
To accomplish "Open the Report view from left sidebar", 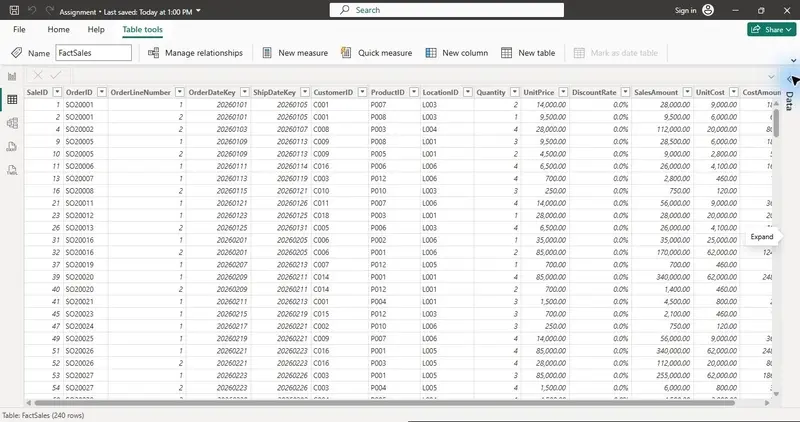I will (x=12, y=77).
